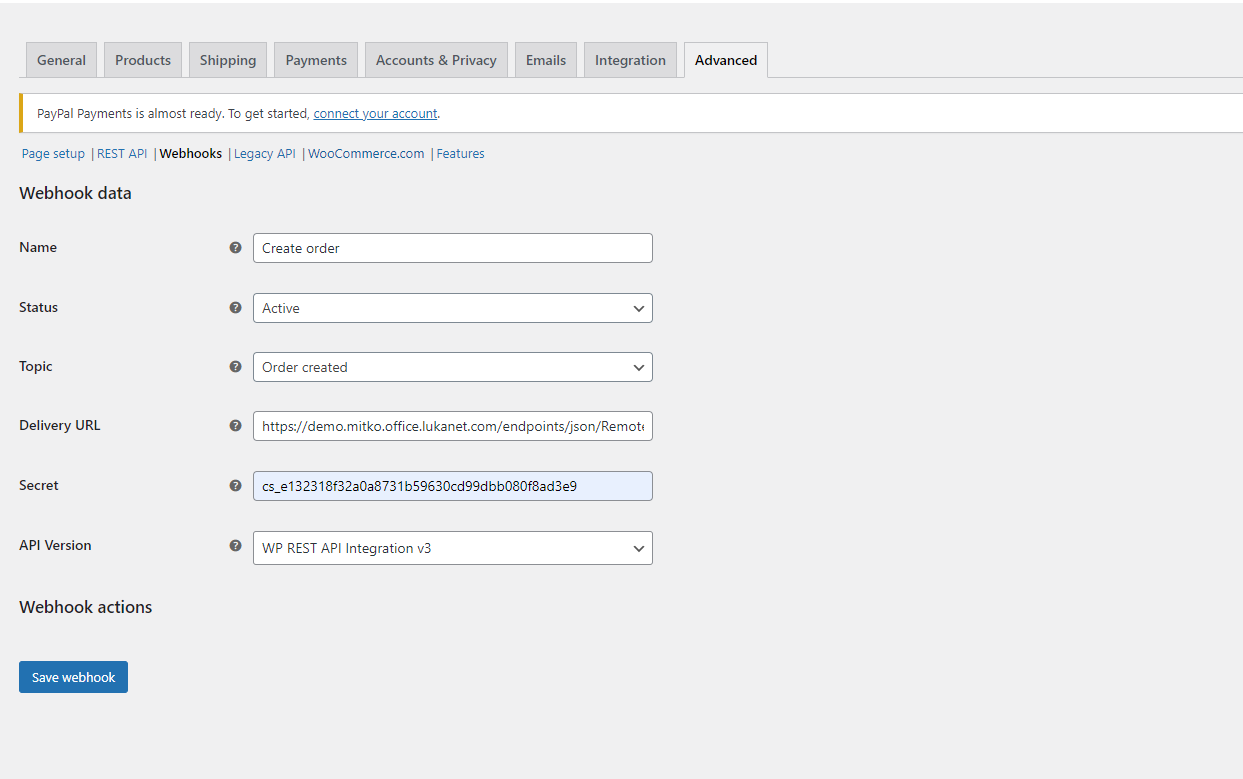
Task: Switch to the Products tab
Action: (143, 60)
